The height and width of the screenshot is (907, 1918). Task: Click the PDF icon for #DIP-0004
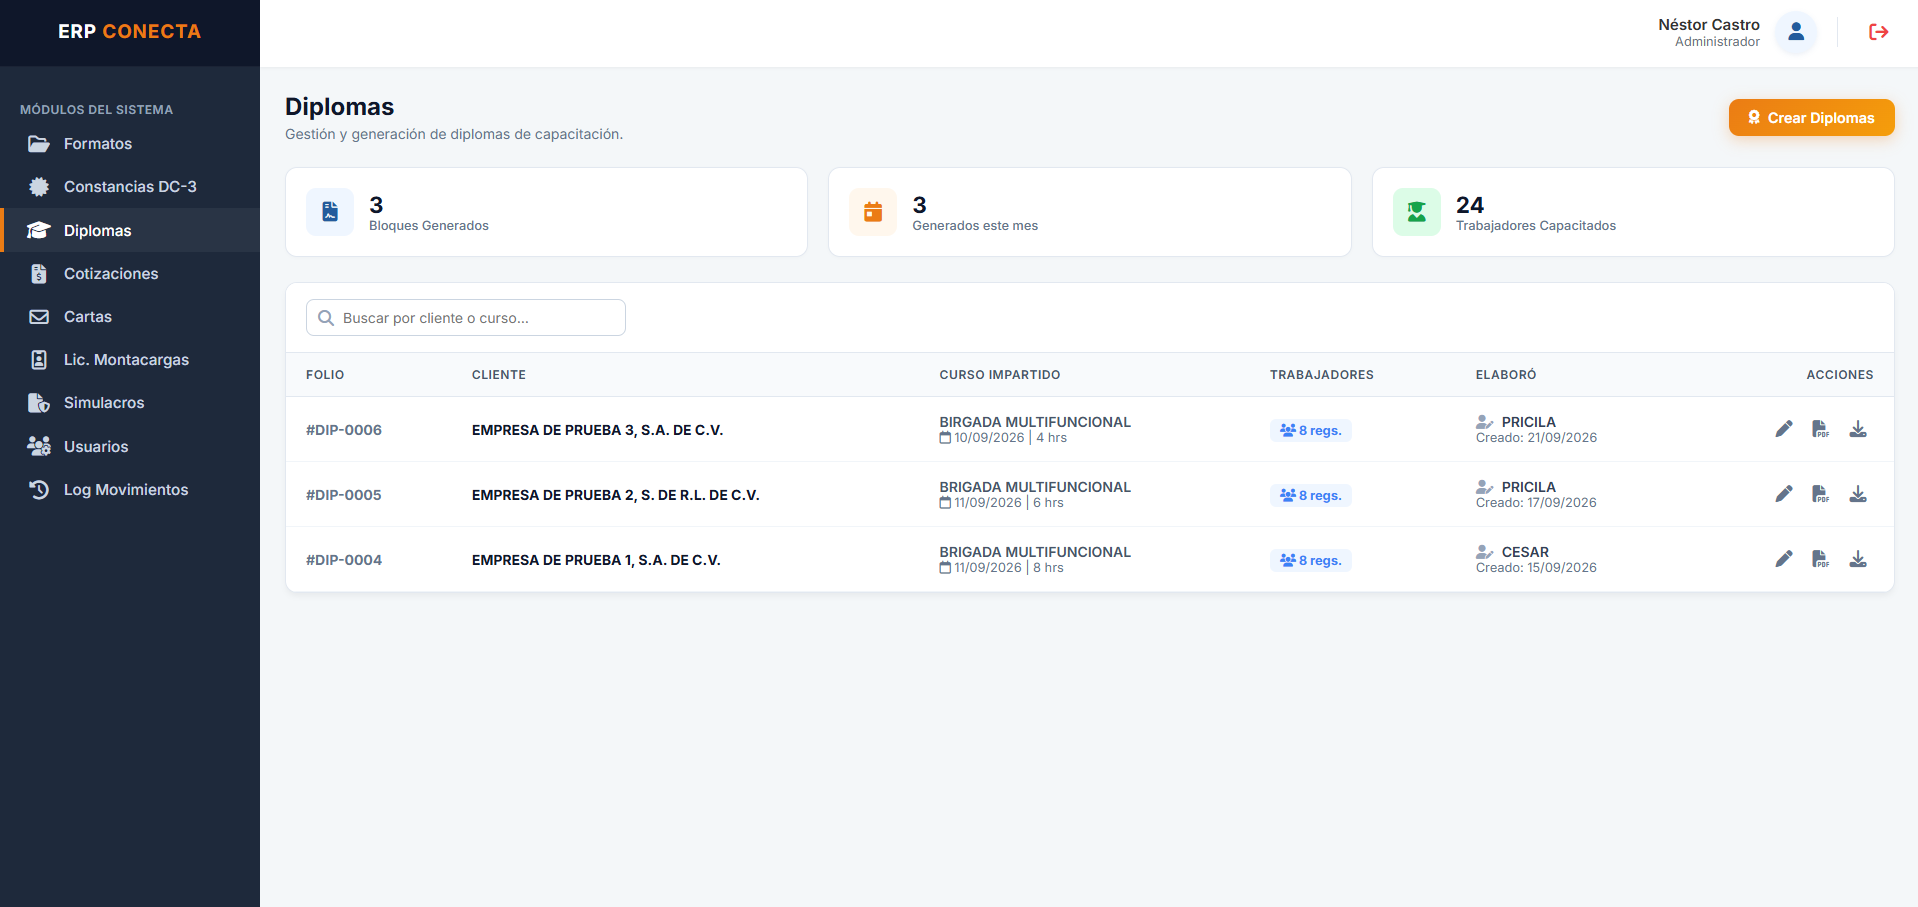[1821, 559]
